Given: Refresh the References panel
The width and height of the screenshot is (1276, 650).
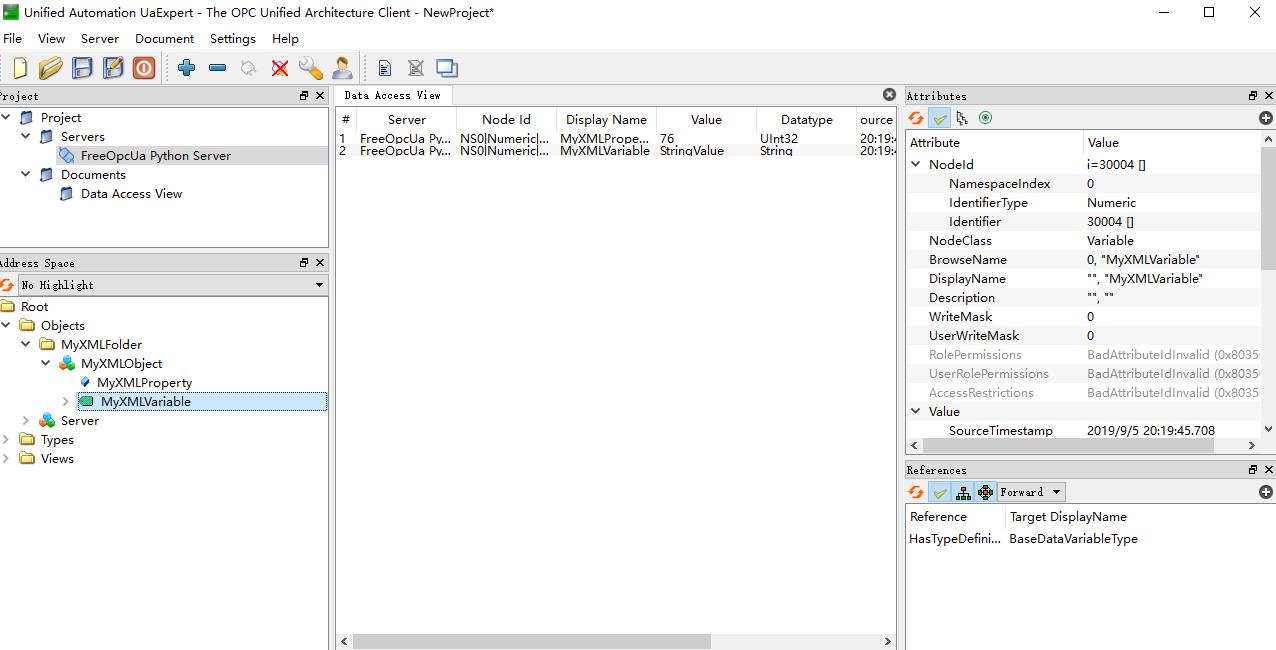Looking at the screenshot, I should [915, 491].
